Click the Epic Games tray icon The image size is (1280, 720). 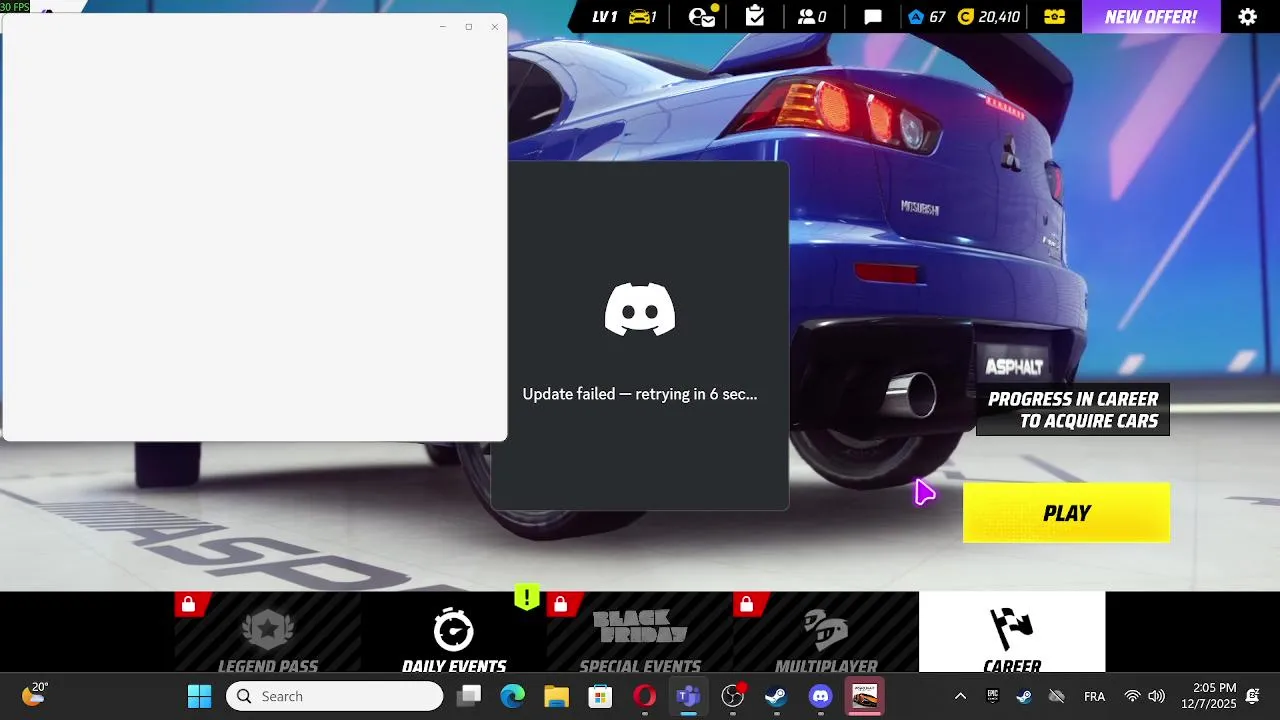(x=993, y=696)
